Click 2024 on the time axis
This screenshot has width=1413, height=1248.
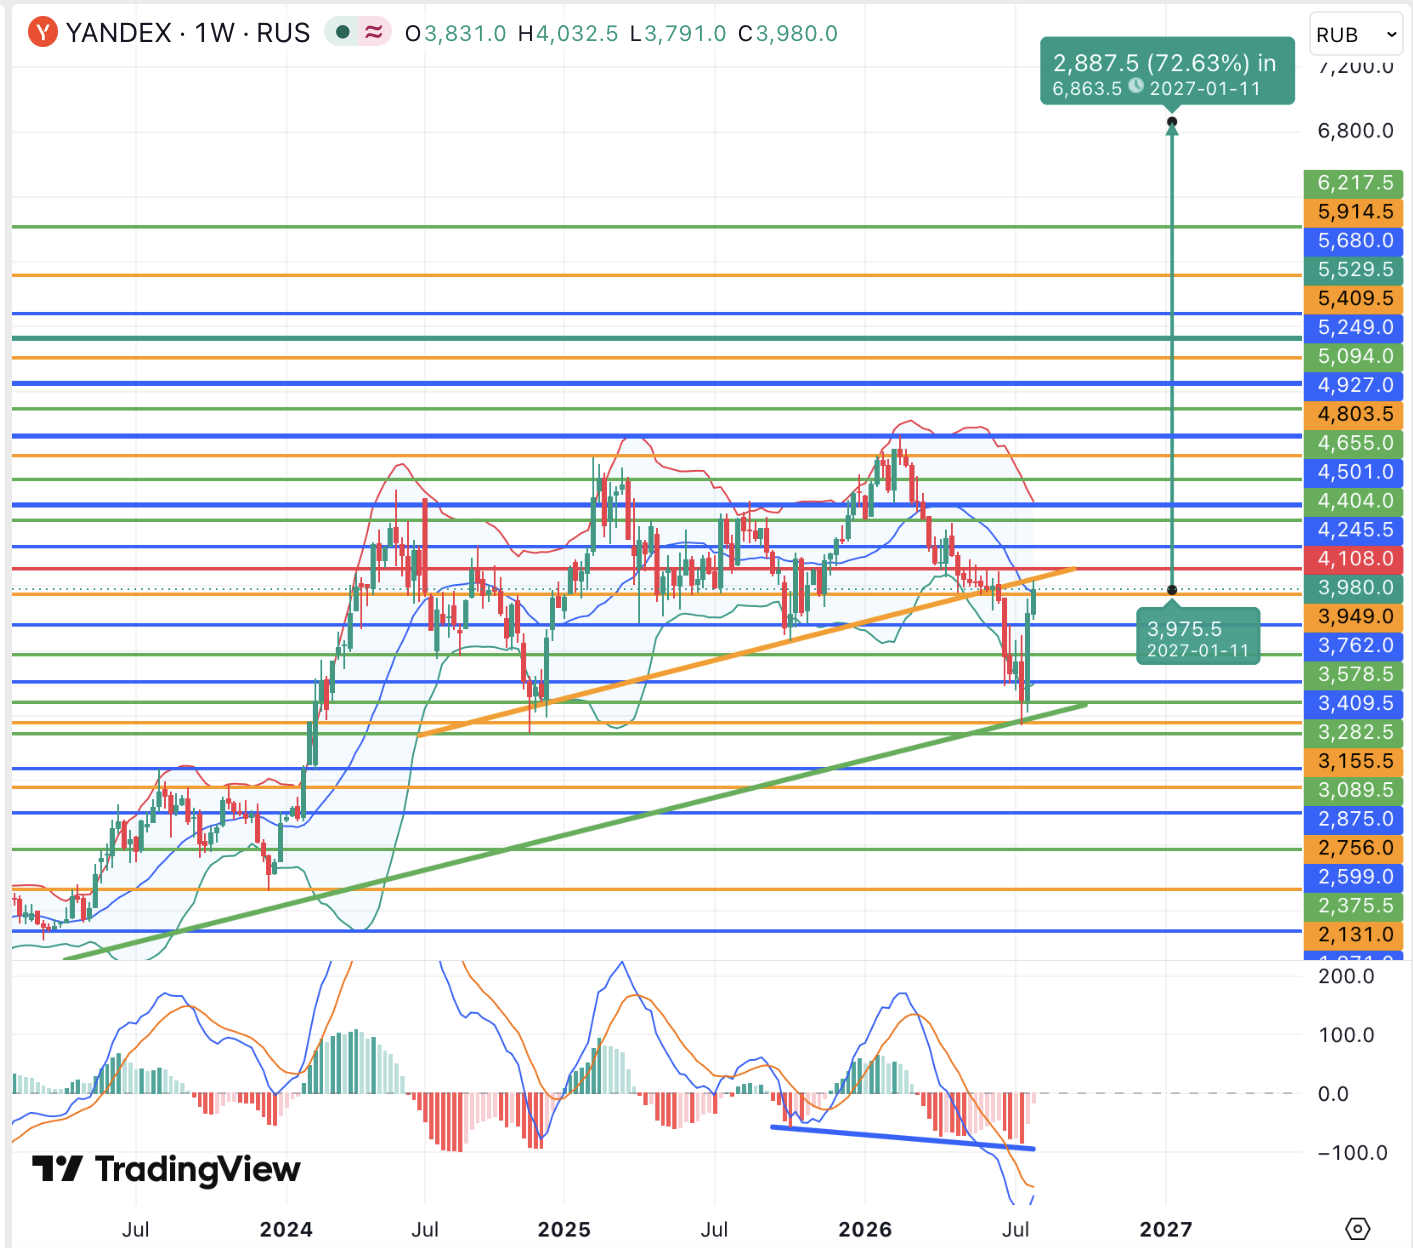286,1229
